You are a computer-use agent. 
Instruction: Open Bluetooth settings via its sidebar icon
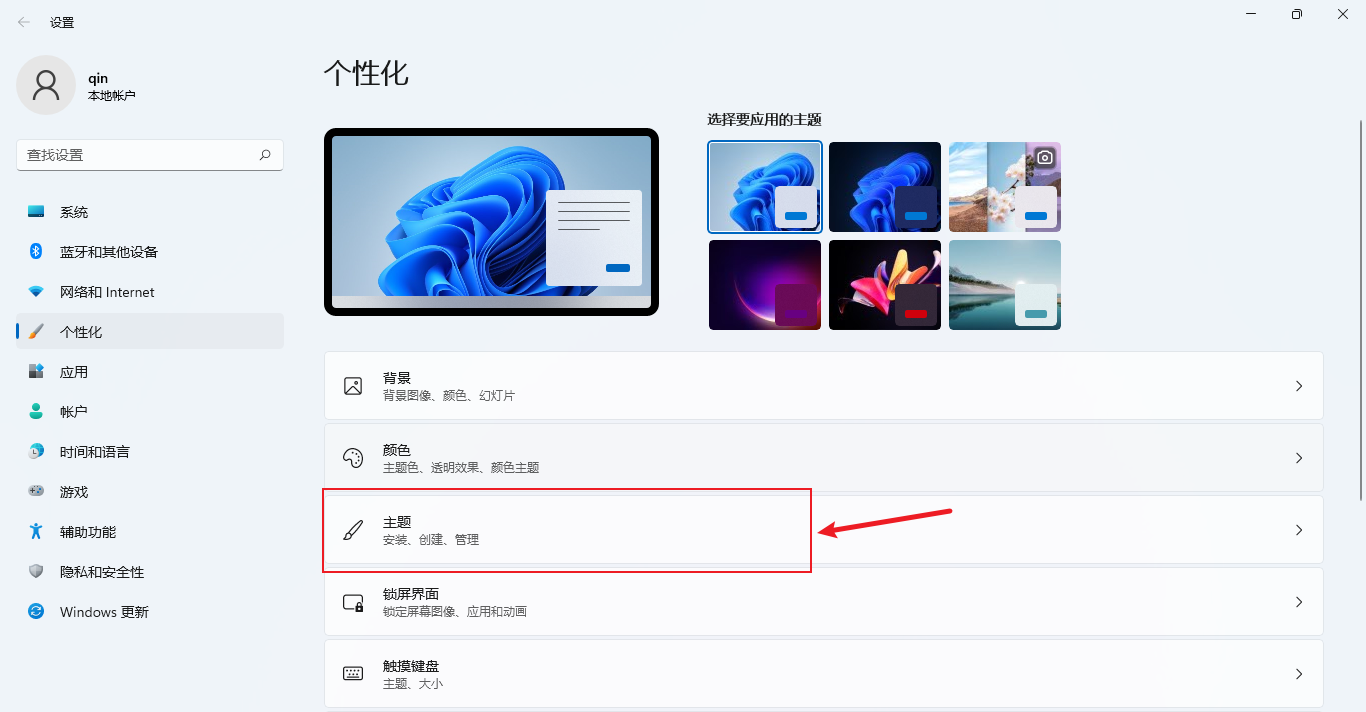[36, 251]
